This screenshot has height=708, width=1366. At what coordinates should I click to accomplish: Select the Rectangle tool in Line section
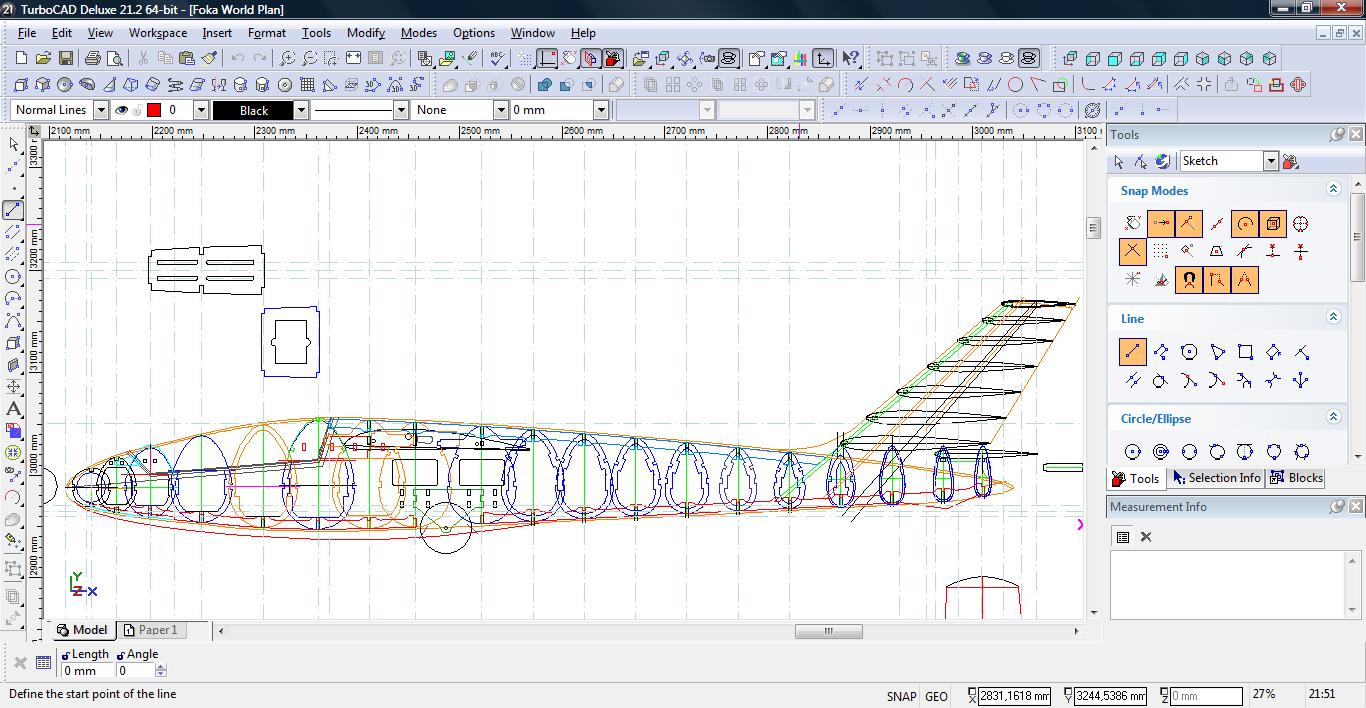click(x=1245, y=352)
